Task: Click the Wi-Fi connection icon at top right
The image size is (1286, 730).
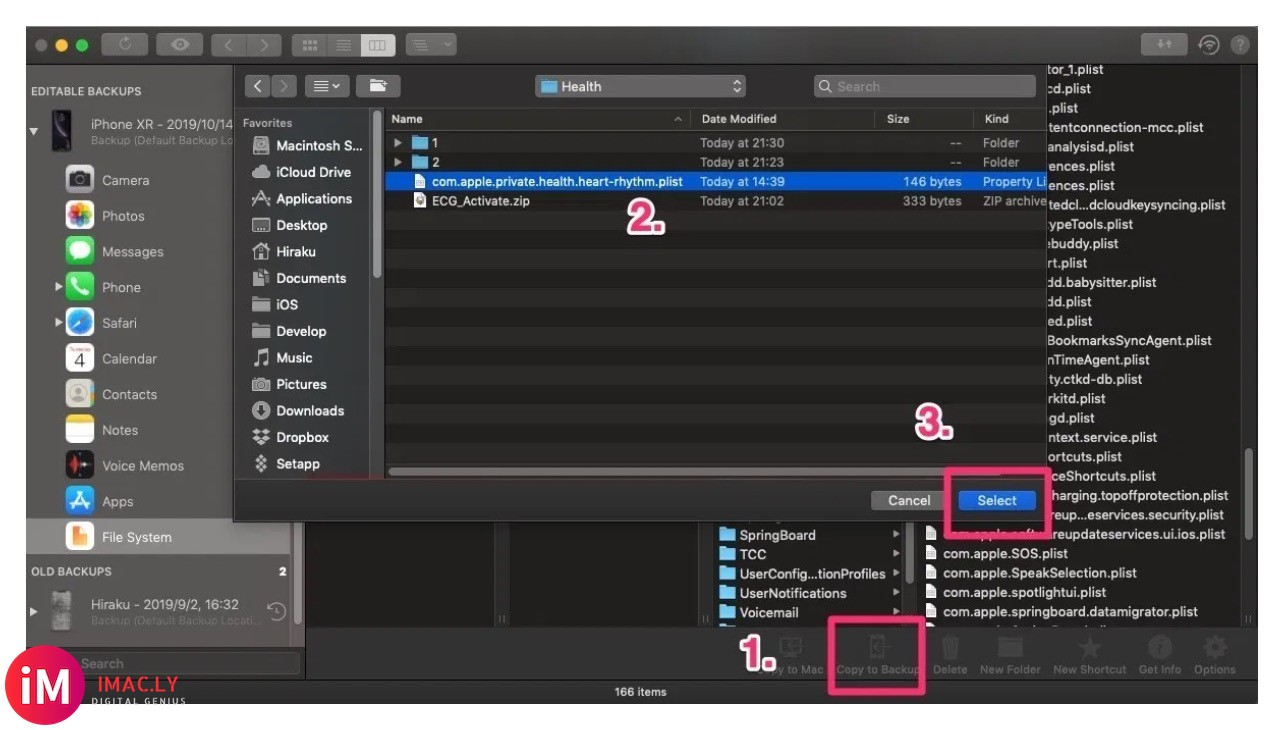Action: (1210, 45)
